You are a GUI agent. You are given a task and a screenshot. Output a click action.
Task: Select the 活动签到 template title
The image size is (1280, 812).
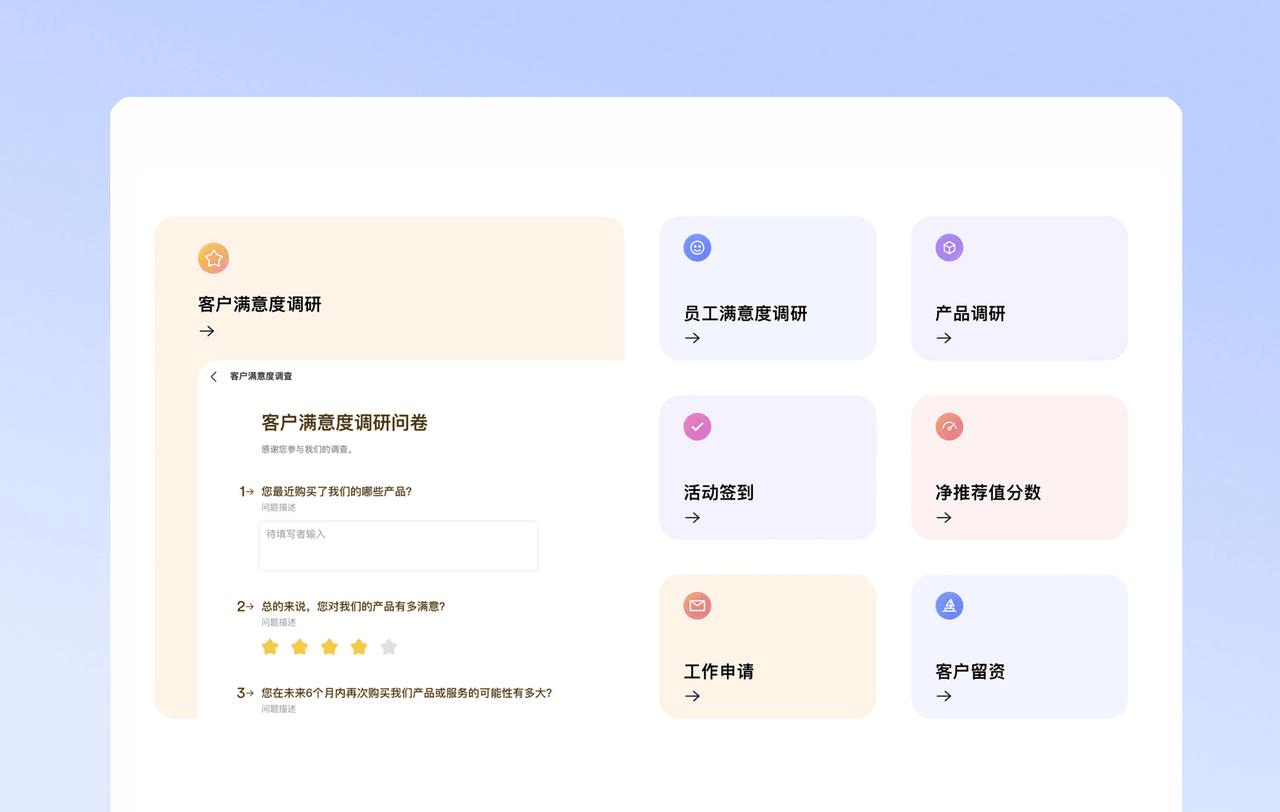pyautogui.click(x=718, y=492)
